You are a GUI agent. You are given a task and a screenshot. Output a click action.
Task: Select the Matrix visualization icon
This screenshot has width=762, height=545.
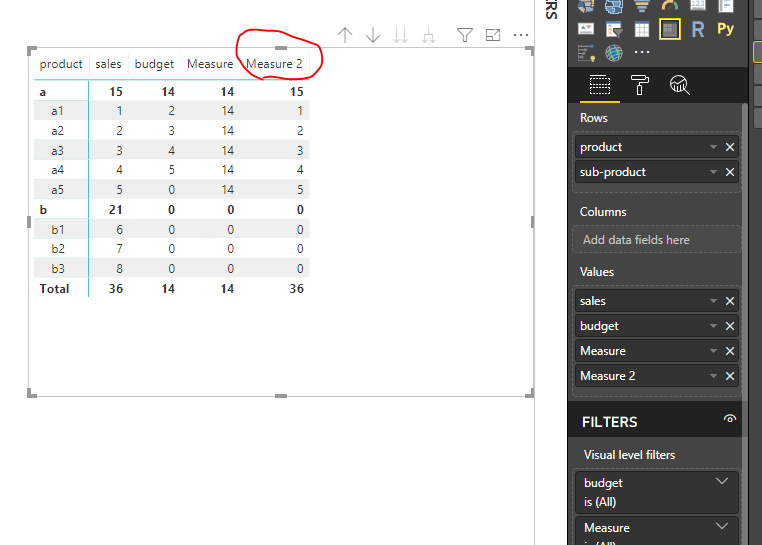point(670,30)
